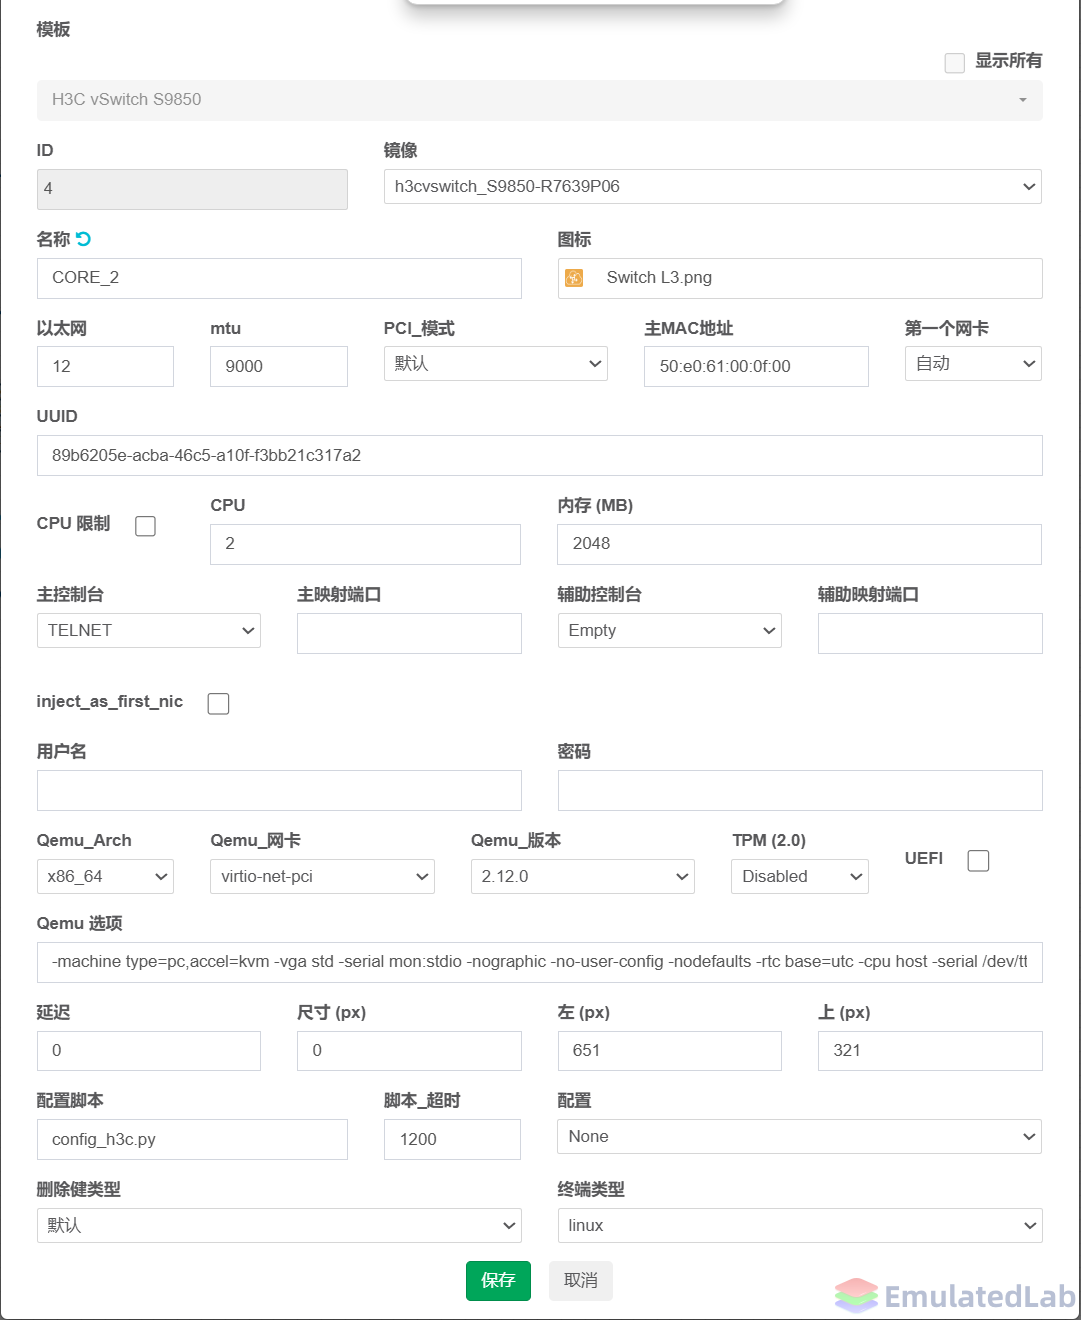This screenshot has width=1081, height=1320.
Task: Click the 延迟 delay field
Action: pos(149,1051)
